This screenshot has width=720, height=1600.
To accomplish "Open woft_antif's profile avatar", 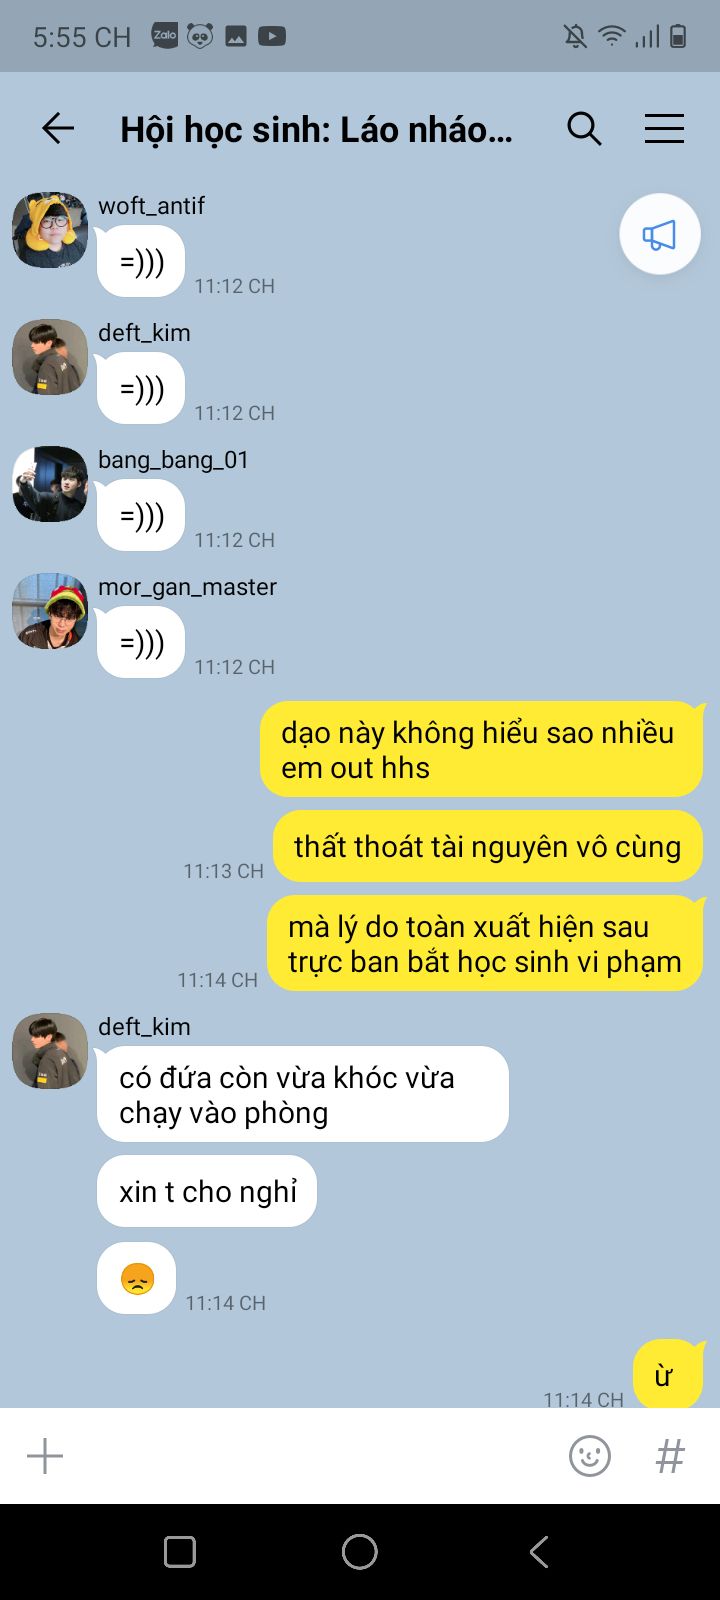I will pos(50,230).
